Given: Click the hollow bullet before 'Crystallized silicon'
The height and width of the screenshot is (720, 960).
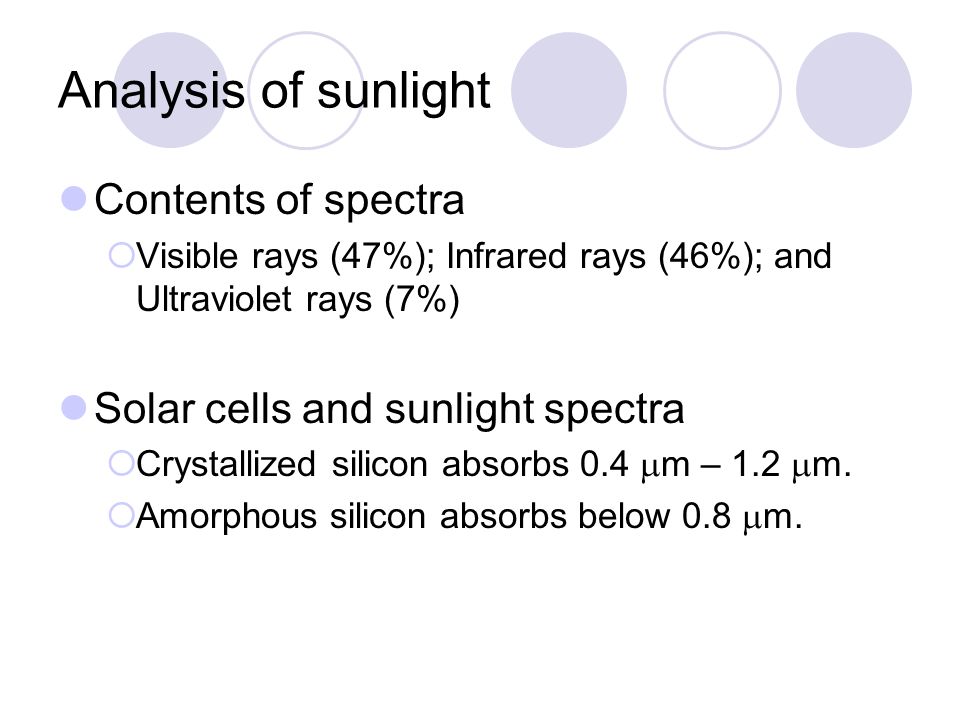Looking at the screenshot, I should tap(121, 463).
